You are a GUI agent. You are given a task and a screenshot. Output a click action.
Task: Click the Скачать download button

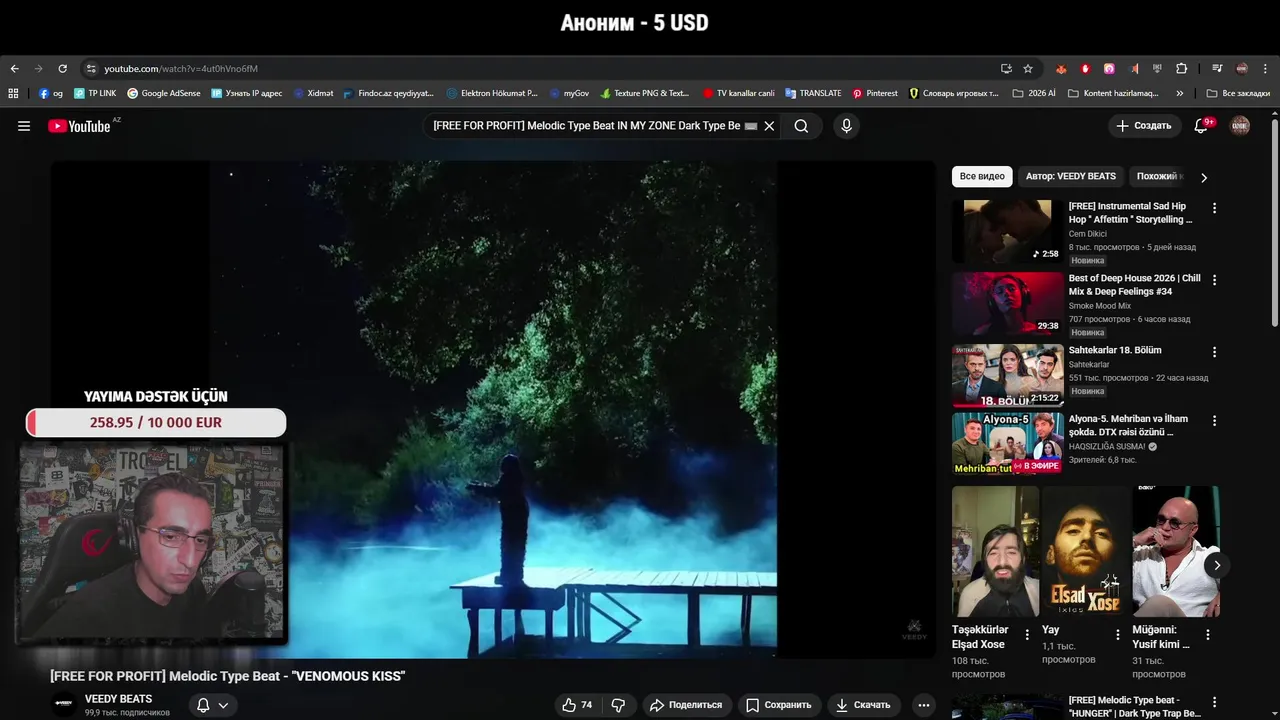[x=863, y=705]
